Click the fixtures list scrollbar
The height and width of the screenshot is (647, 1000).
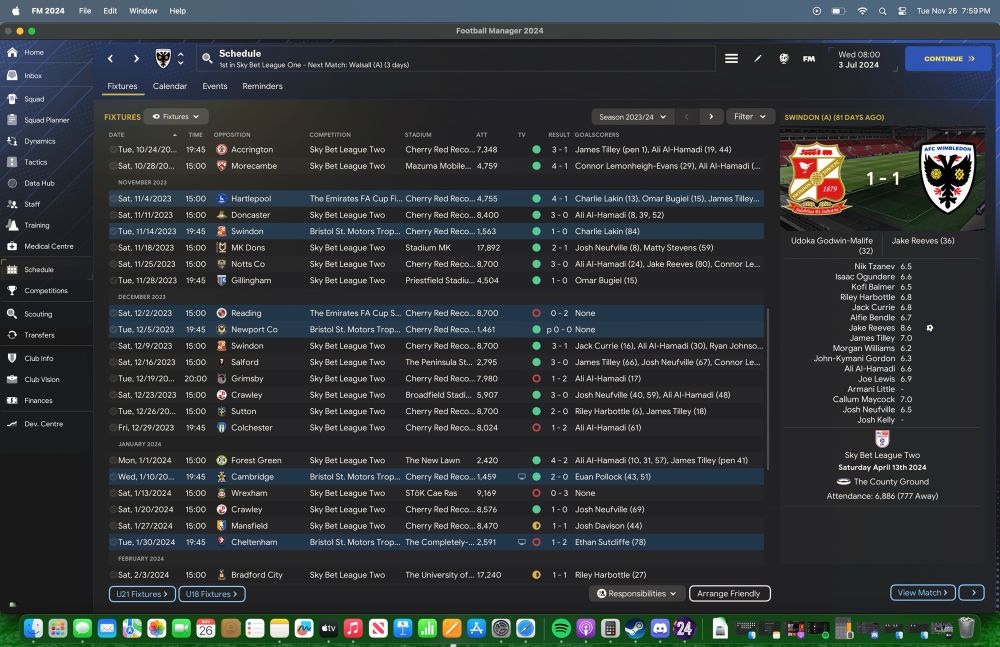pyautogui.click(x=767, y=389)
